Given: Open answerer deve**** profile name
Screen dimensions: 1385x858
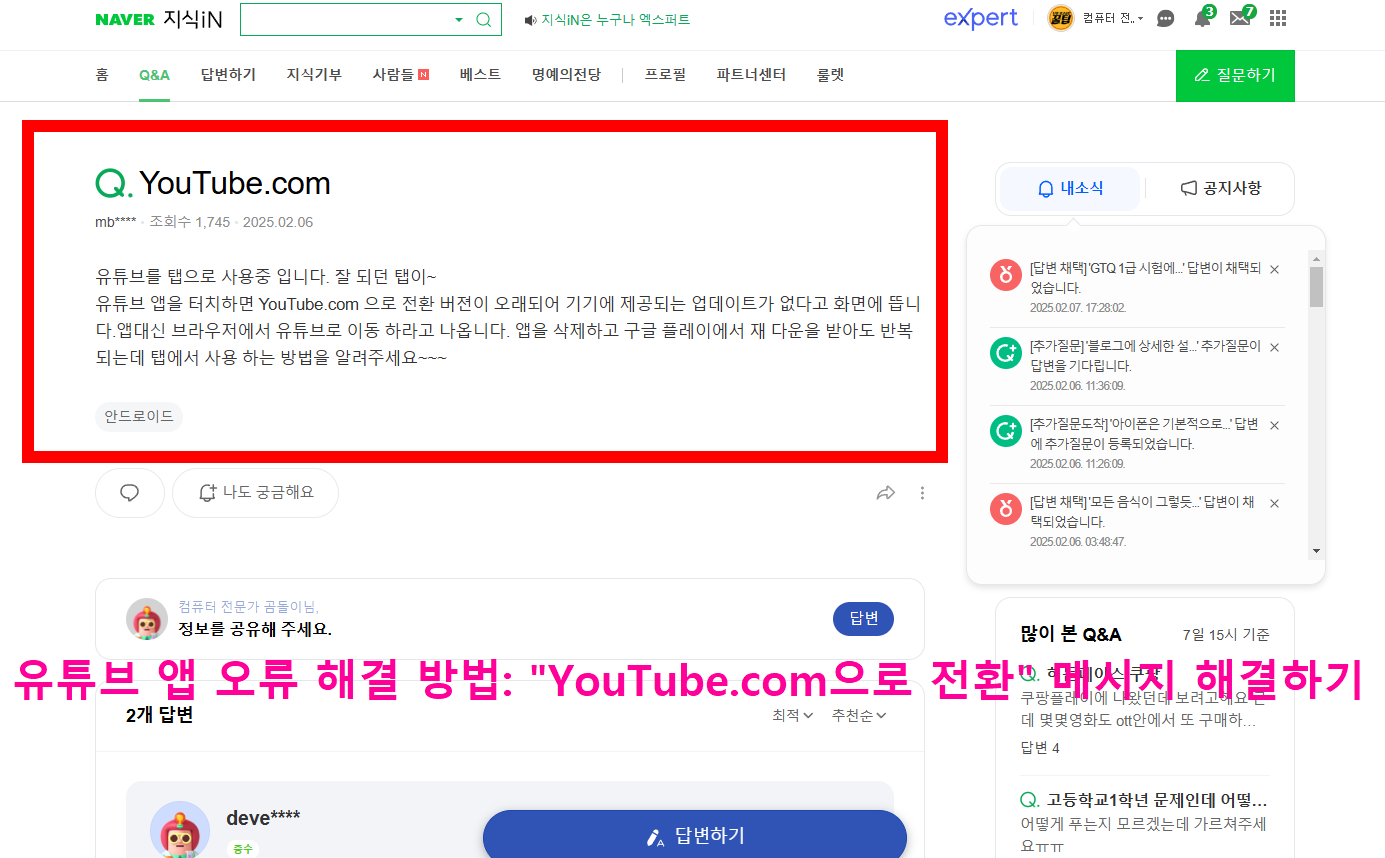Looking at the screenshot, I should (x=263, y=817).
